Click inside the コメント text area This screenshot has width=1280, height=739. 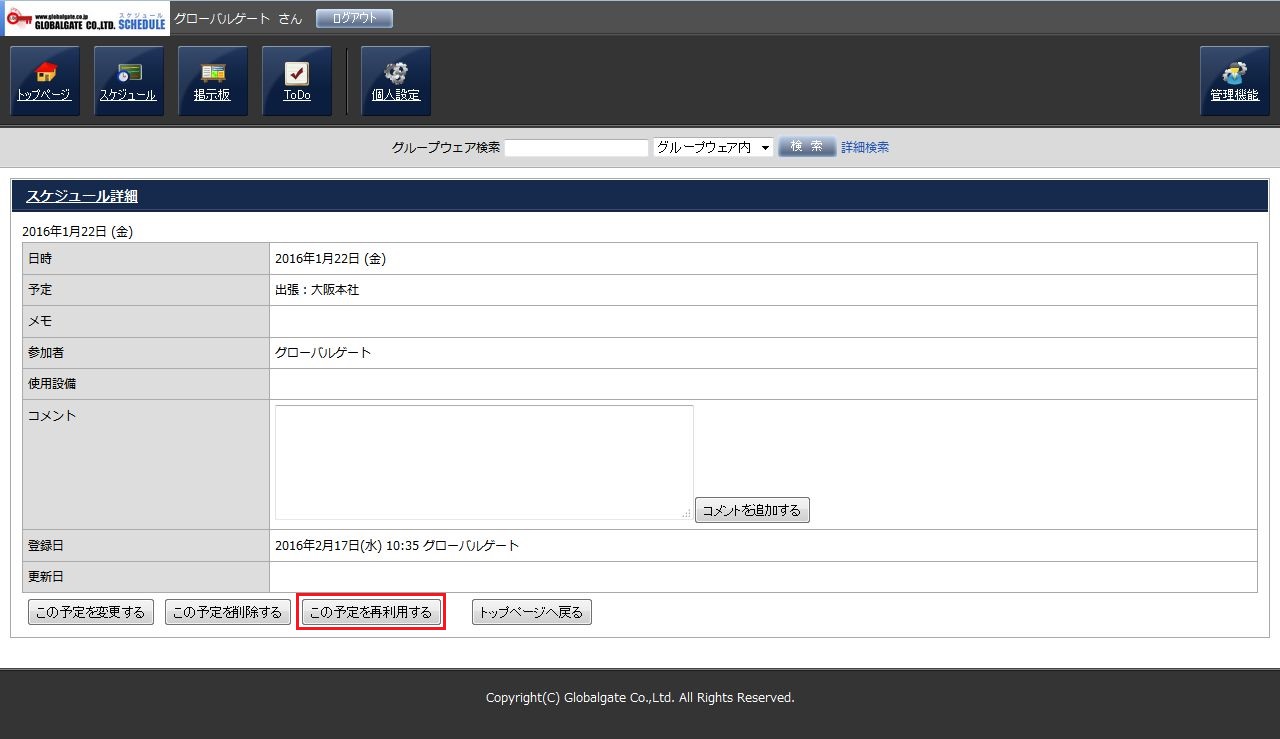484,461
